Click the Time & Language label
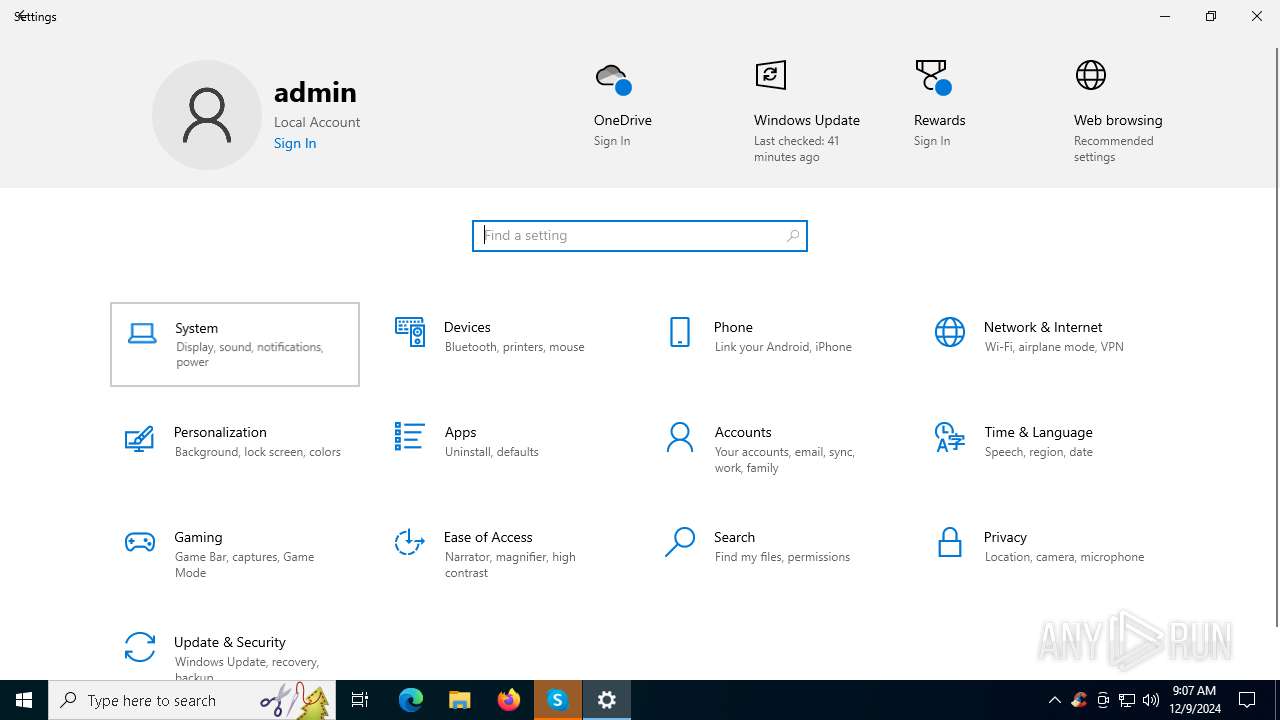Viewport: 1280px width, 720px height. pyautogui.click(x=1038, y=432)
